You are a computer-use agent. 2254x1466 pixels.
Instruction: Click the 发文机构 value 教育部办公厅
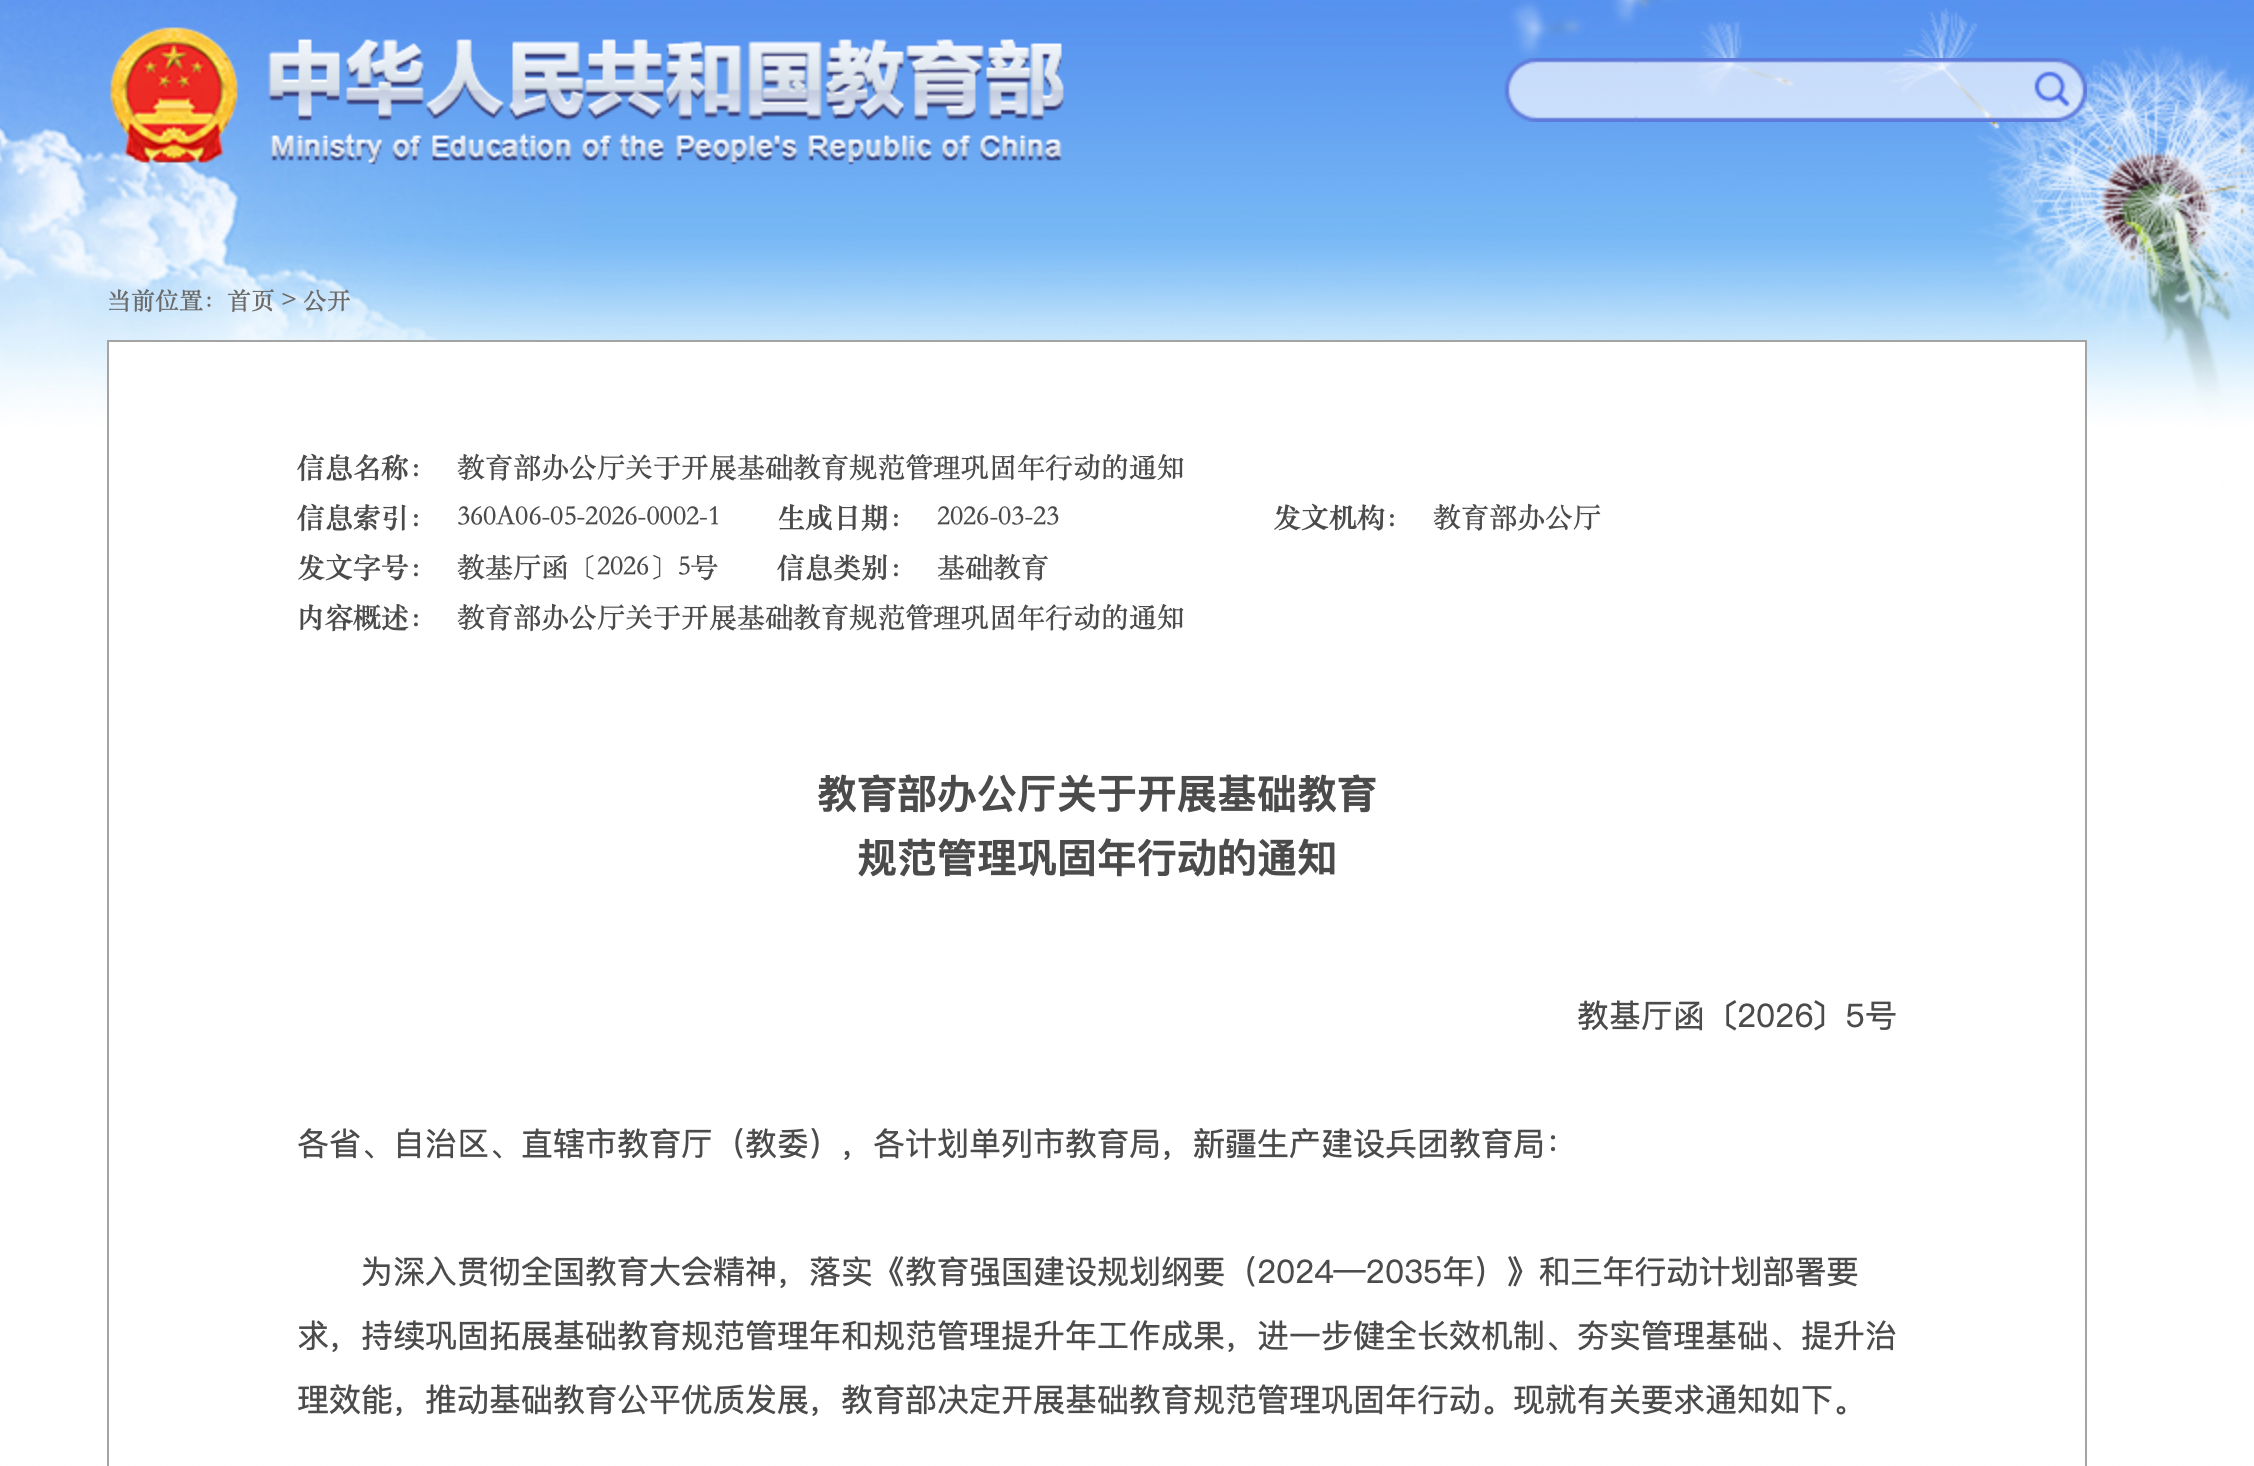pos(1516,517)
